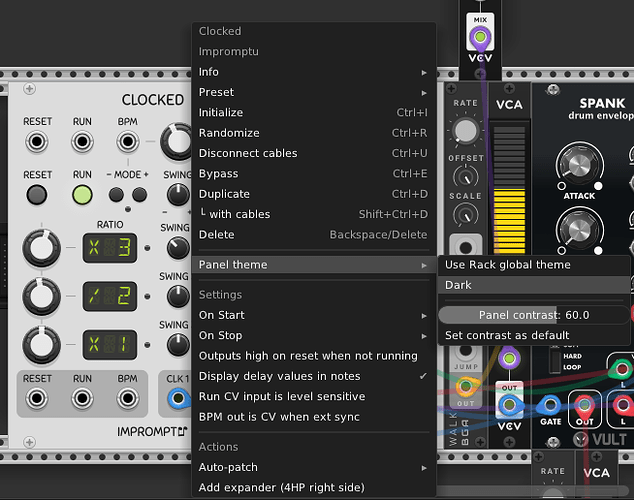Click the Vult logo on SPANK
634x500 pixels.
click(x=600, y=440)
